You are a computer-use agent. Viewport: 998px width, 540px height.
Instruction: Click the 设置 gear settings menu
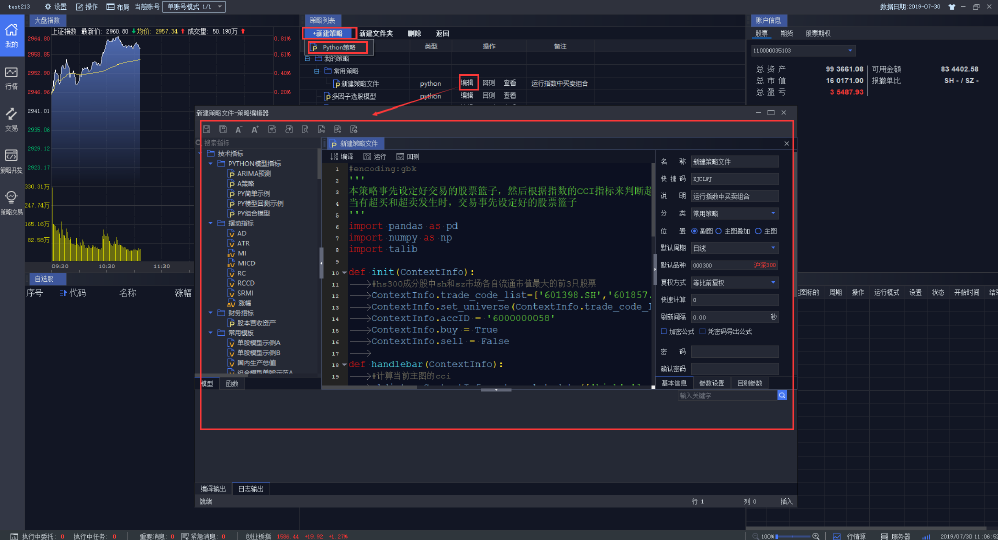tap(55, 6)
